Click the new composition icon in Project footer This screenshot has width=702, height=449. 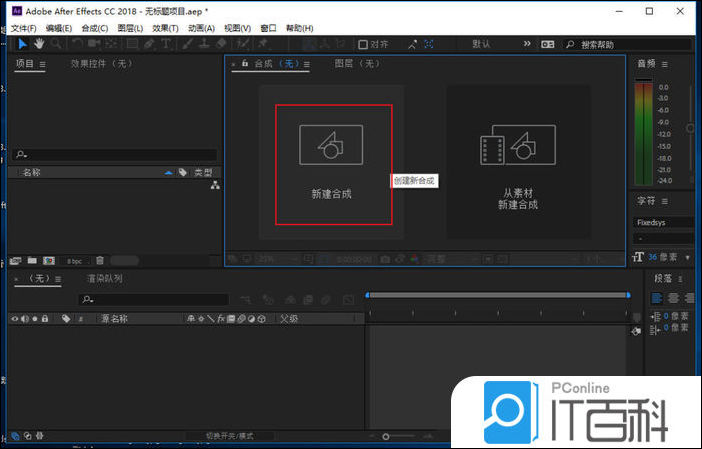pos(48,260)
